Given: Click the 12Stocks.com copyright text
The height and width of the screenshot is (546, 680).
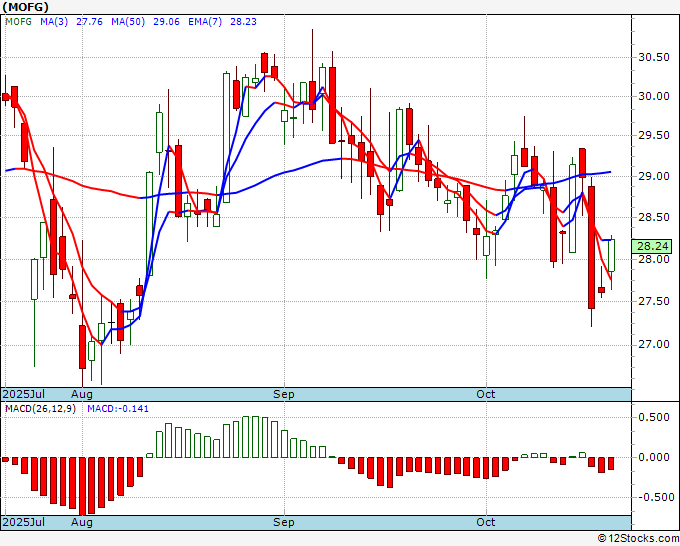Looking at the screenshot, I should [638, 538].
